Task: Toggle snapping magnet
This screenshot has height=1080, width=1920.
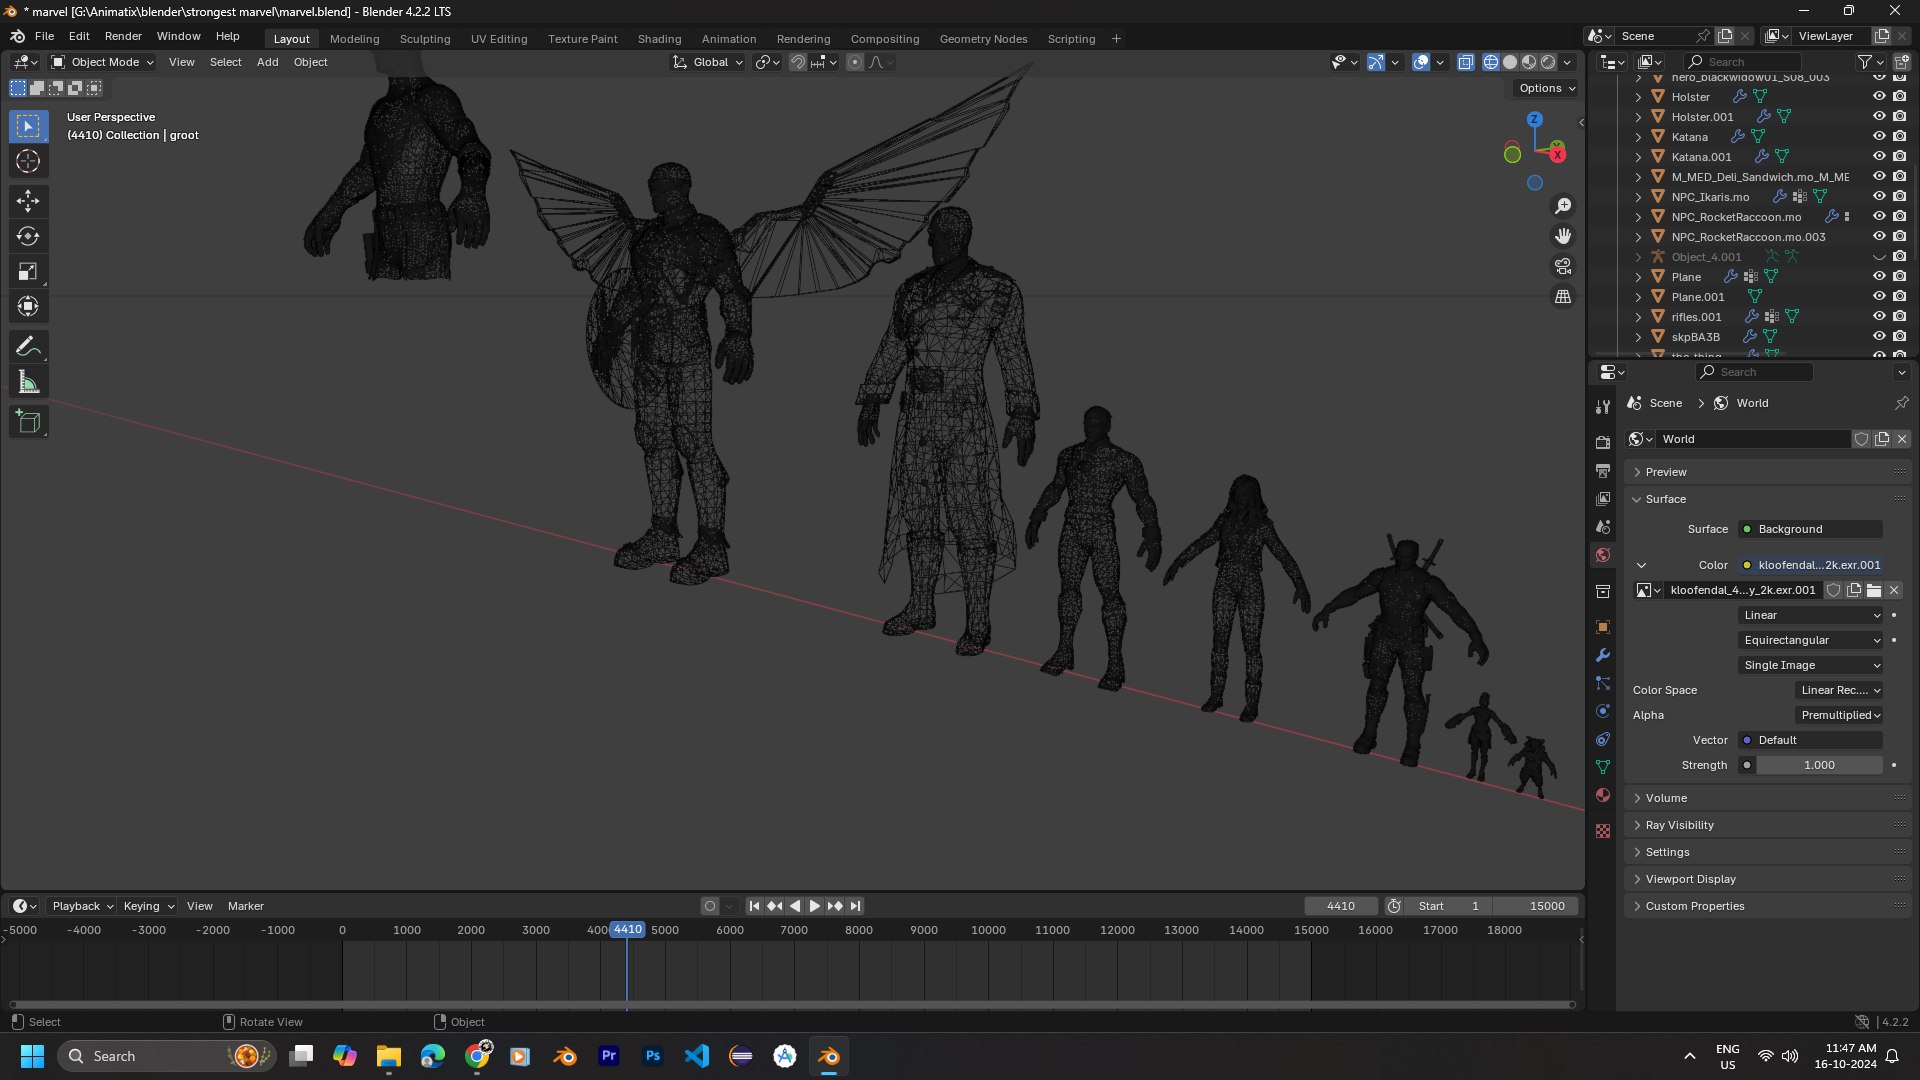Action: tap(798, 62)
